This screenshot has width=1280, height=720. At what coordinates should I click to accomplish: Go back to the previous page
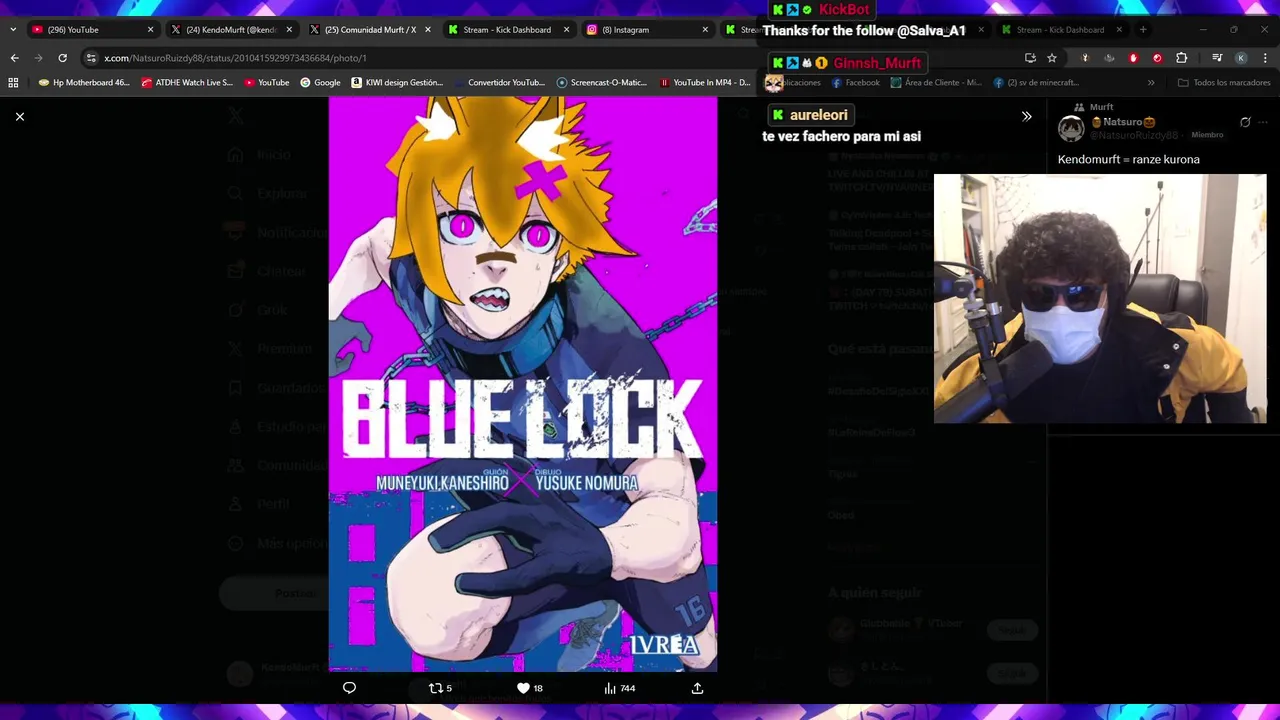[x=14, y=58]
